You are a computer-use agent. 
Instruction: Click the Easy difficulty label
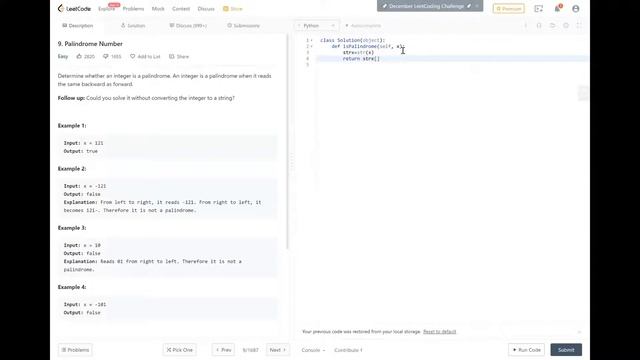click(x=63, y=56)
